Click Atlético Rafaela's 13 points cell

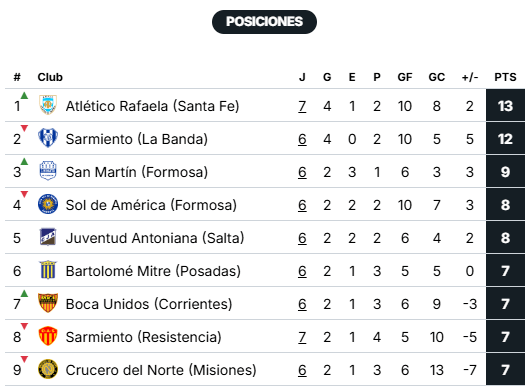pos(505,106)
